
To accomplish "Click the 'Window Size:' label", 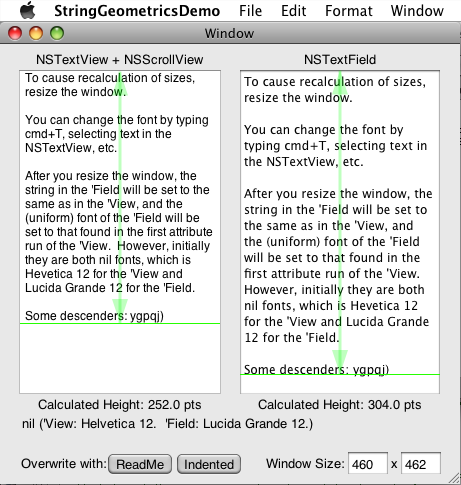I will (305, 464).
